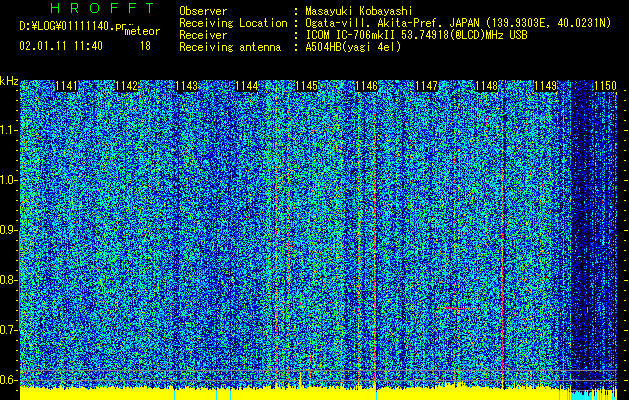Click the 1148 time marker
Image resolution: width=629 pixels, height=400 pixels.
(x=487, y=86)
